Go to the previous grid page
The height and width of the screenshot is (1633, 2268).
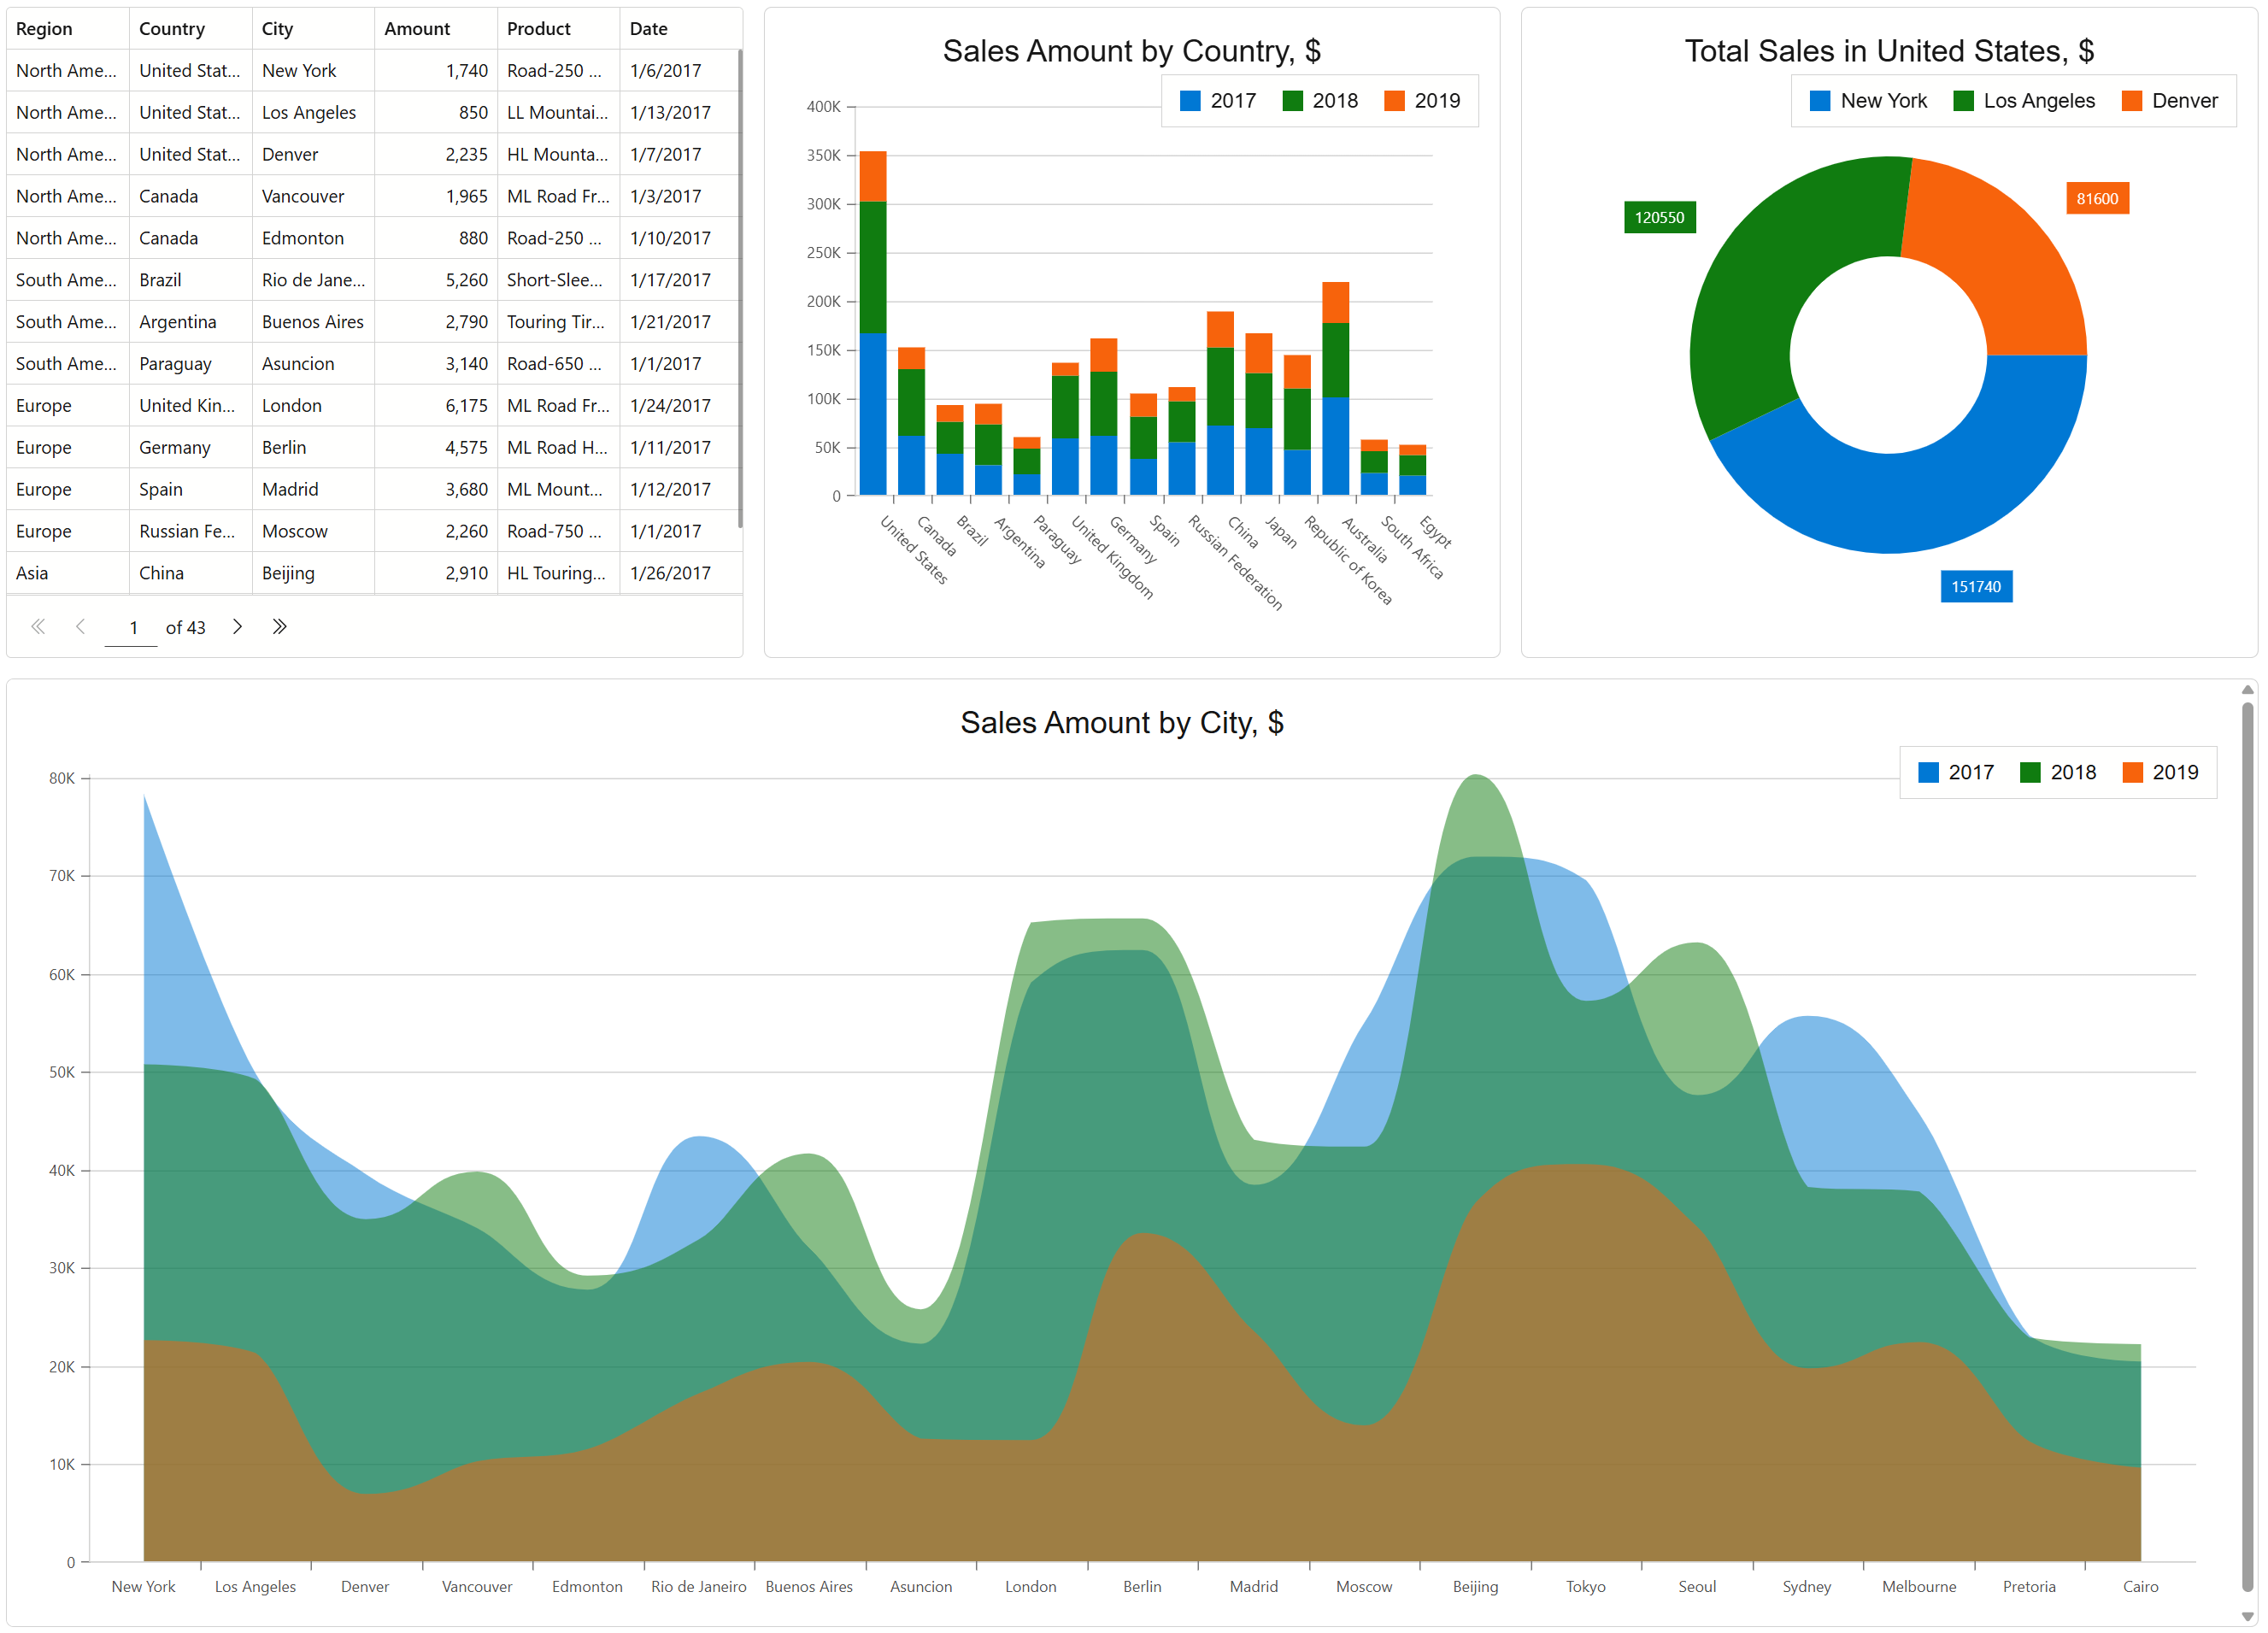click(x=81, y=627)
